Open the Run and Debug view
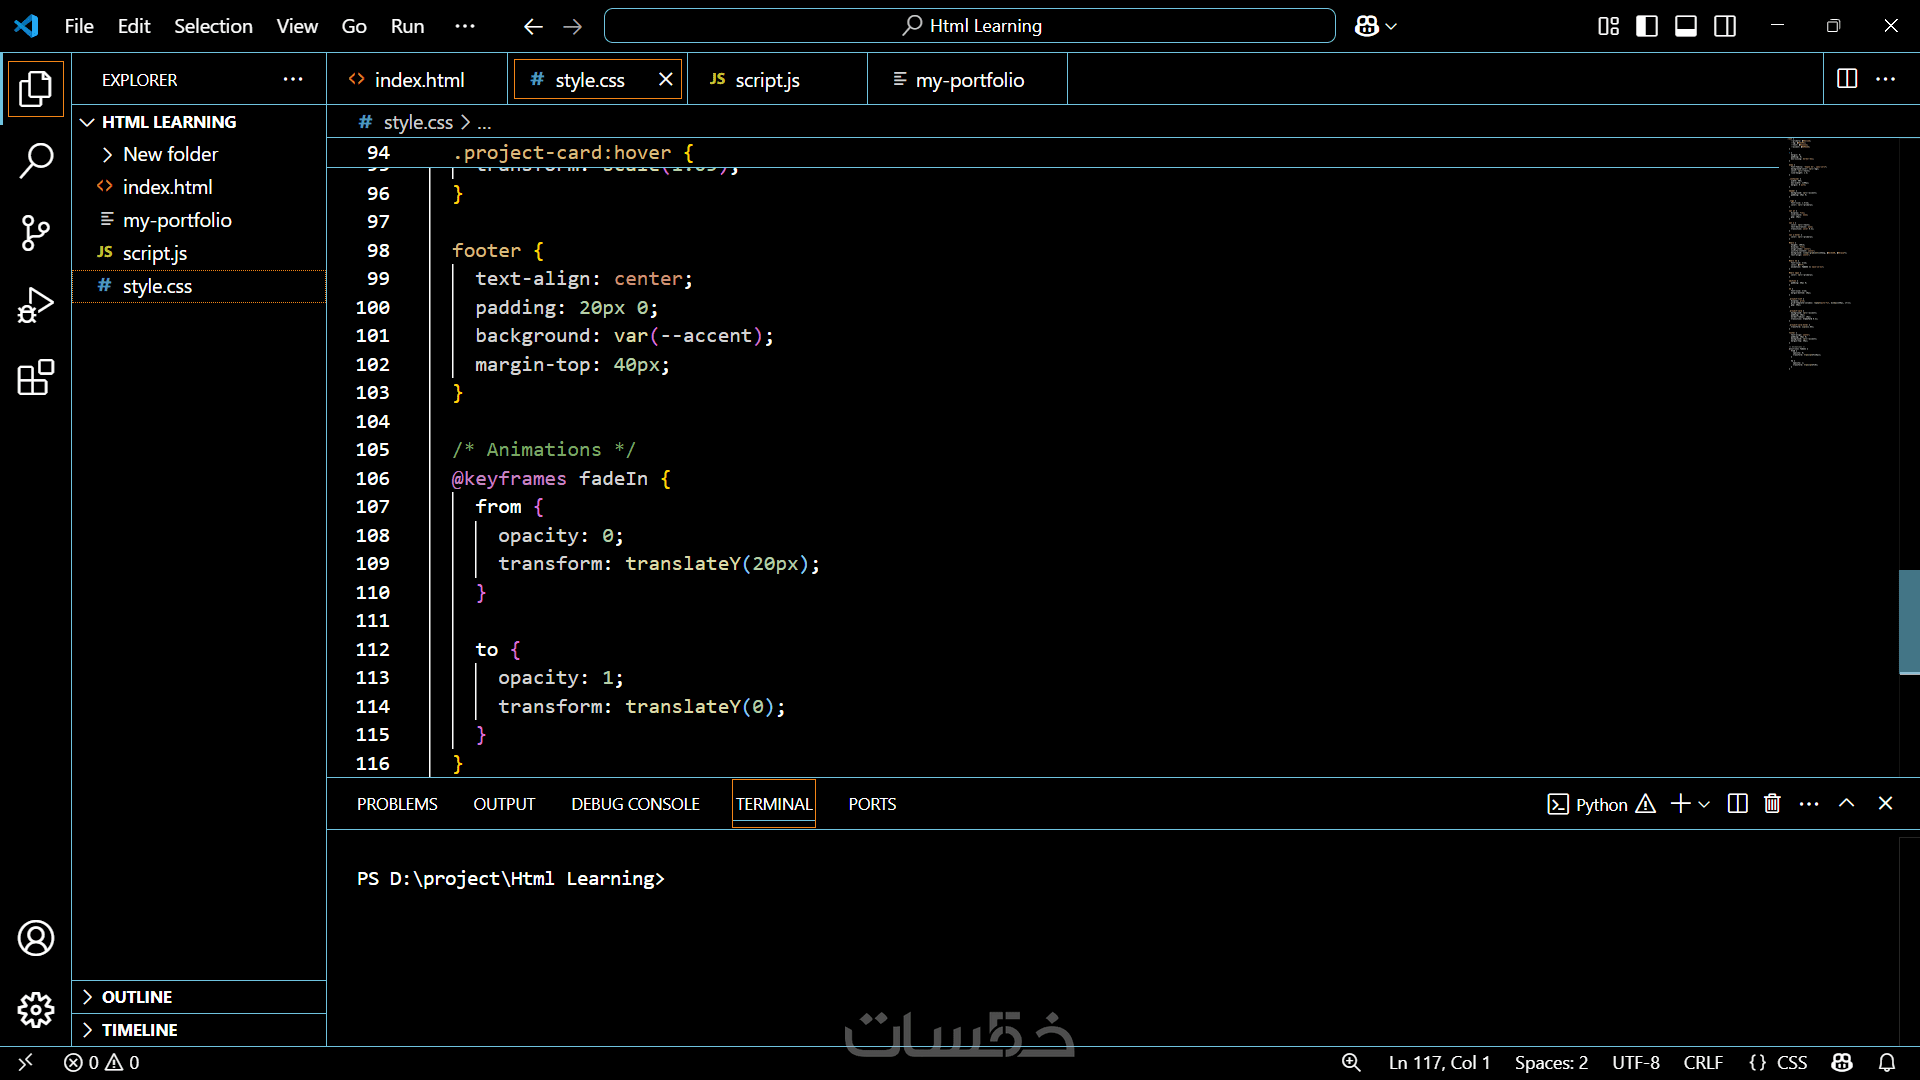Viewport: 1920px width, 1080px height. point(36,305)
